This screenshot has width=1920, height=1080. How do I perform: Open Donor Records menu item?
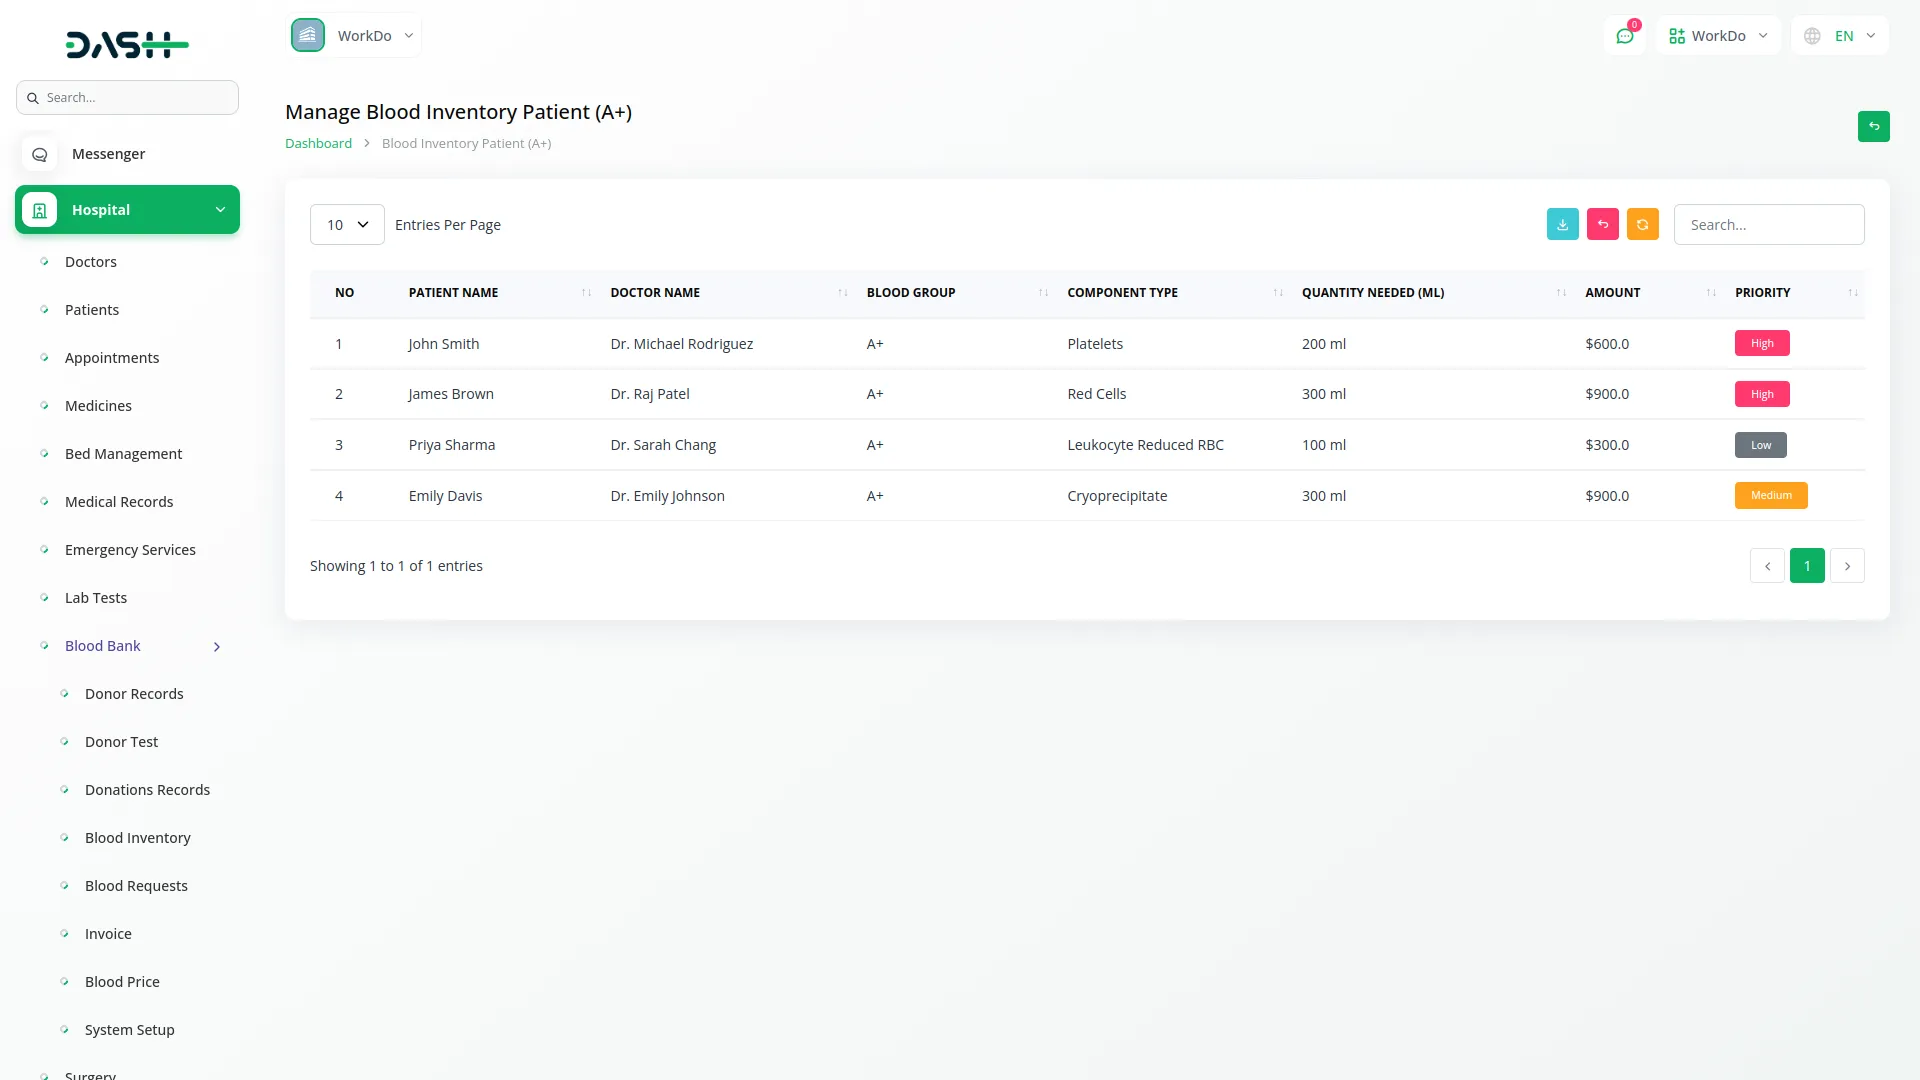pyautogui.click(x=134, y=694)
